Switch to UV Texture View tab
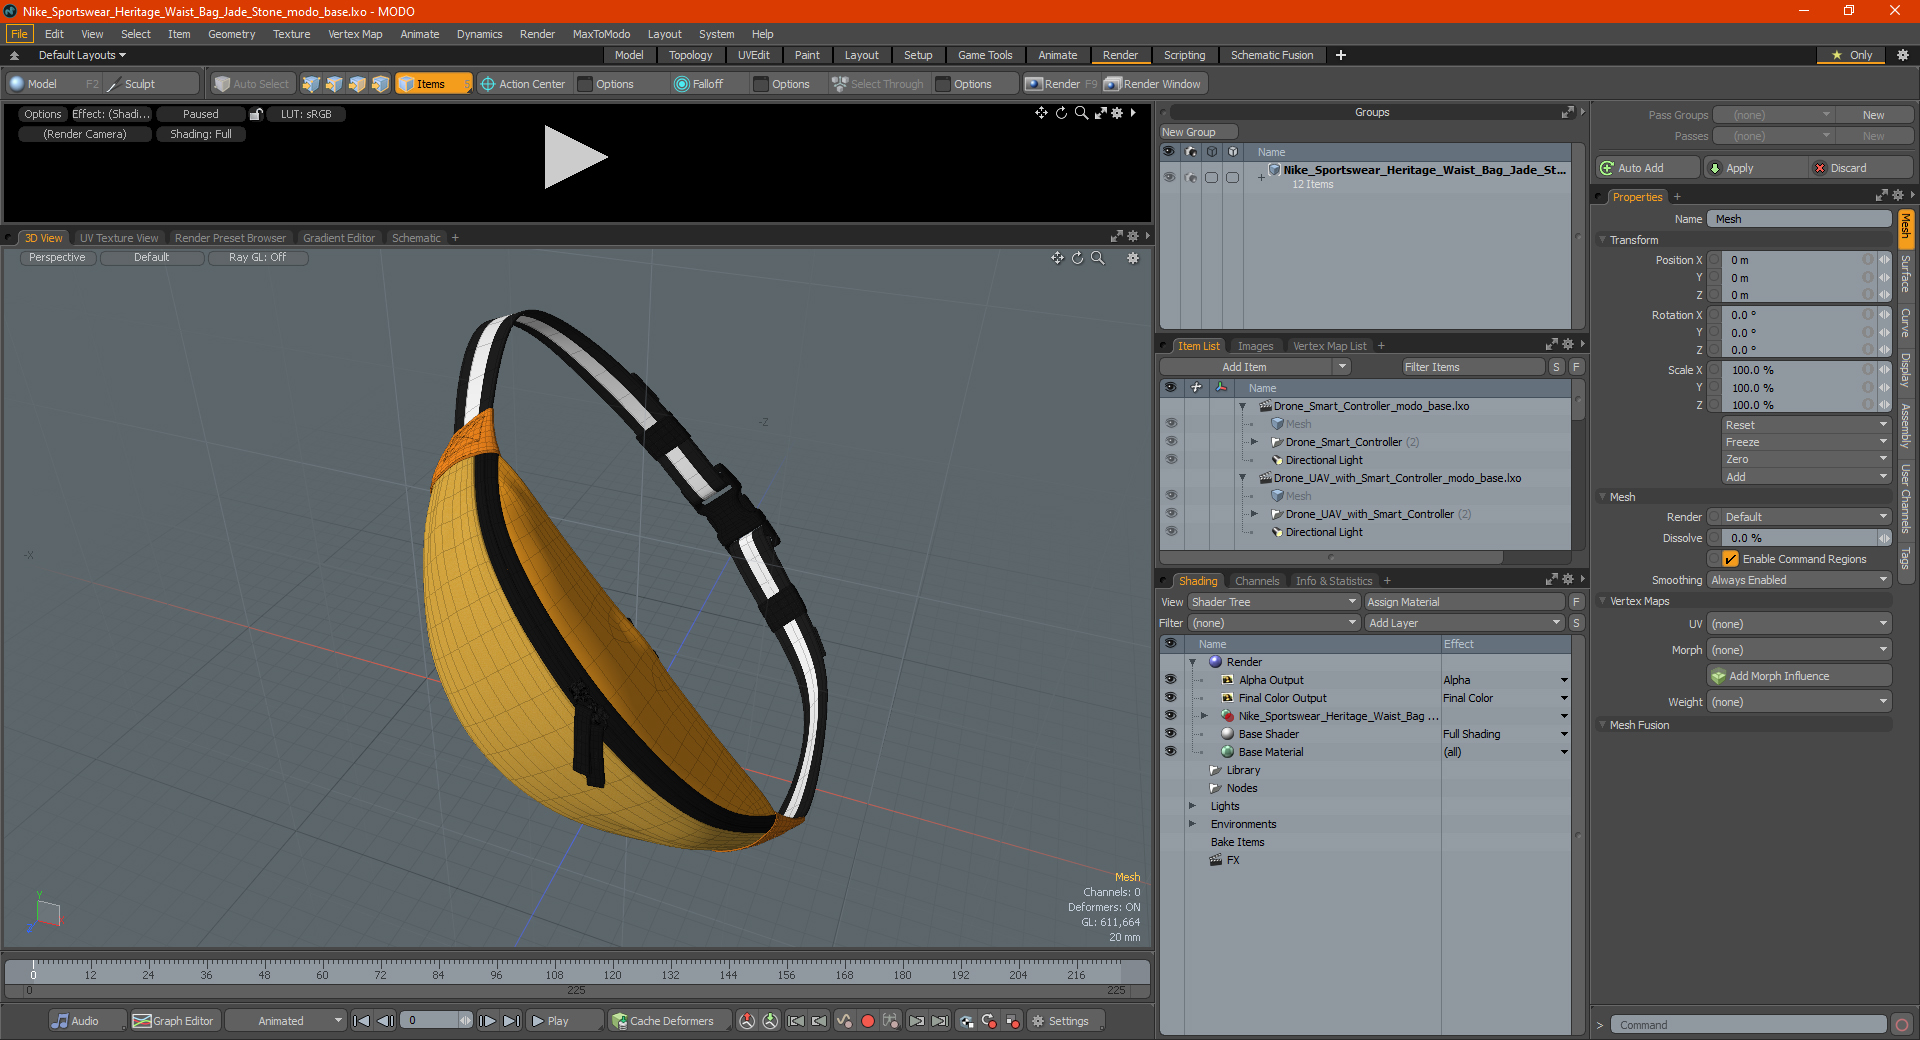This screenshot has height=1040, width=1920. point(118,238)
